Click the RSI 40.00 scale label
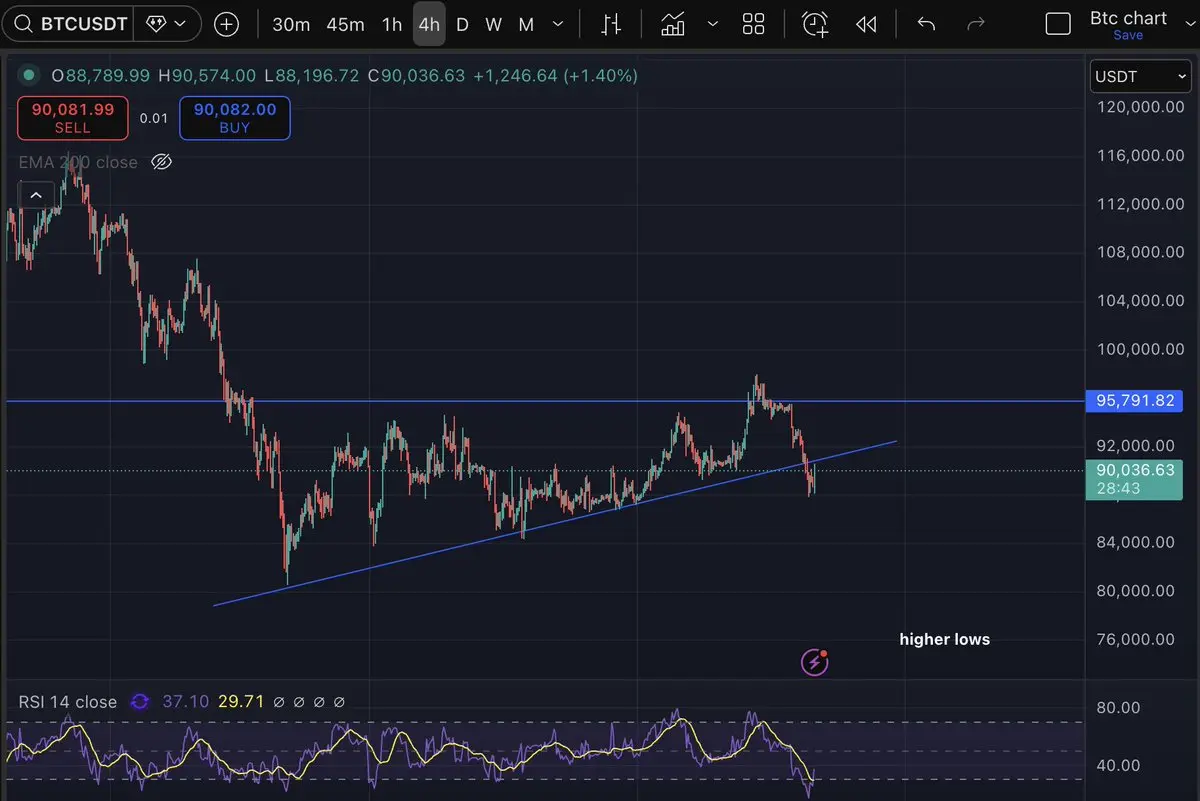This screenshot has width=1200, height=801. point(1118,765)
